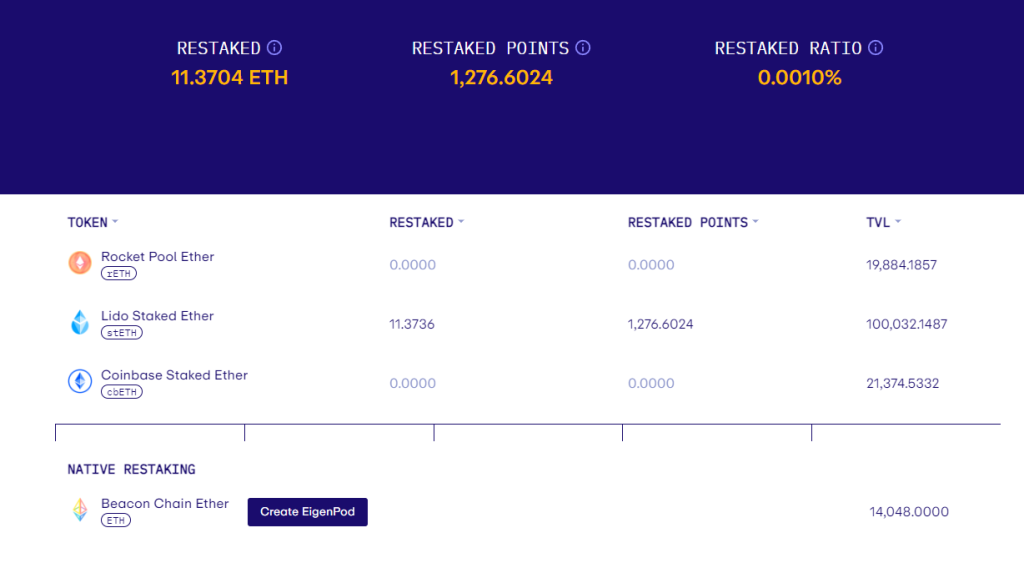Viewport: 1024px width, 568px height.
Task: Click the cbETH symbol badge
Action: tap(121, 392)
